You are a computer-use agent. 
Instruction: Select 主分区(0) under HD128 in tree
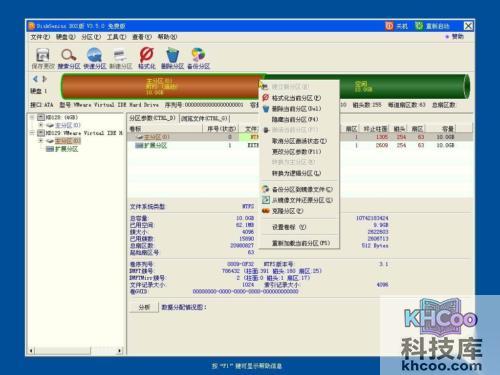(68, 125)
